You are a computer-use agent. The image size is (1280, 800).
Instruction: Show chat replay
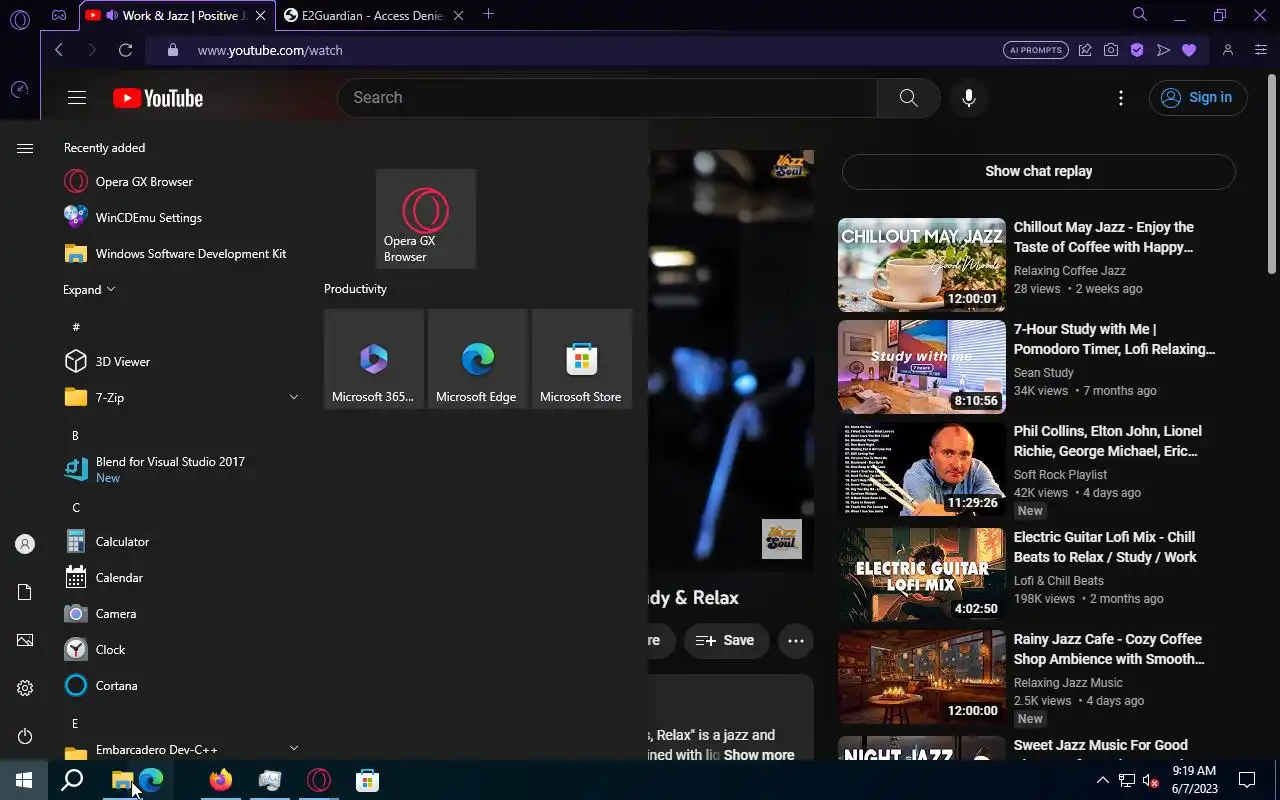tap(1038, 171)
